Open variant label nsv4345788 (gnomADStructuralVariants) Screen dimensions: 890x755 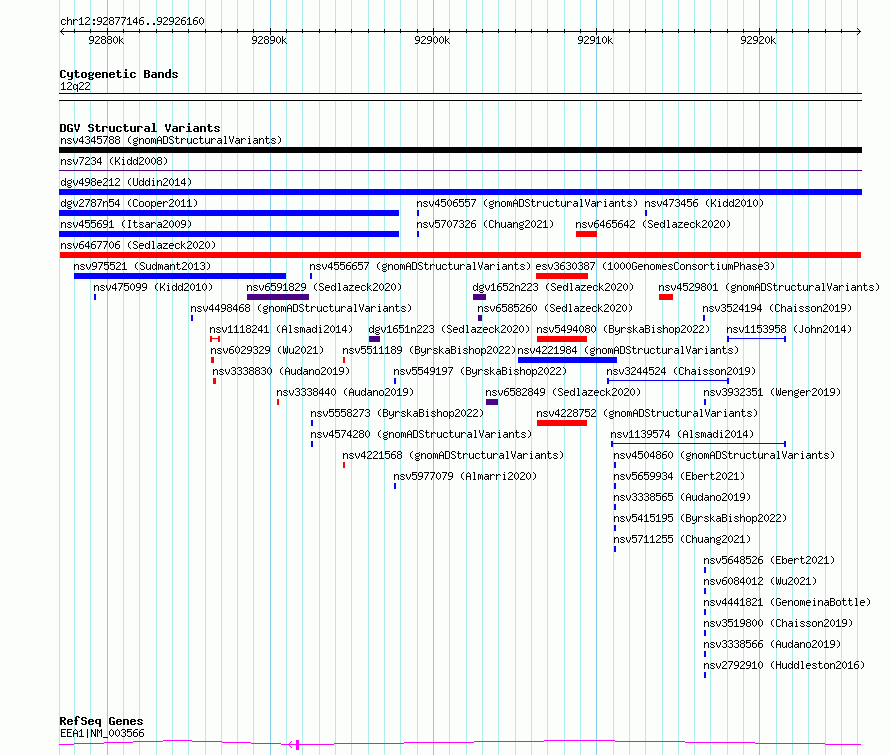171,140
